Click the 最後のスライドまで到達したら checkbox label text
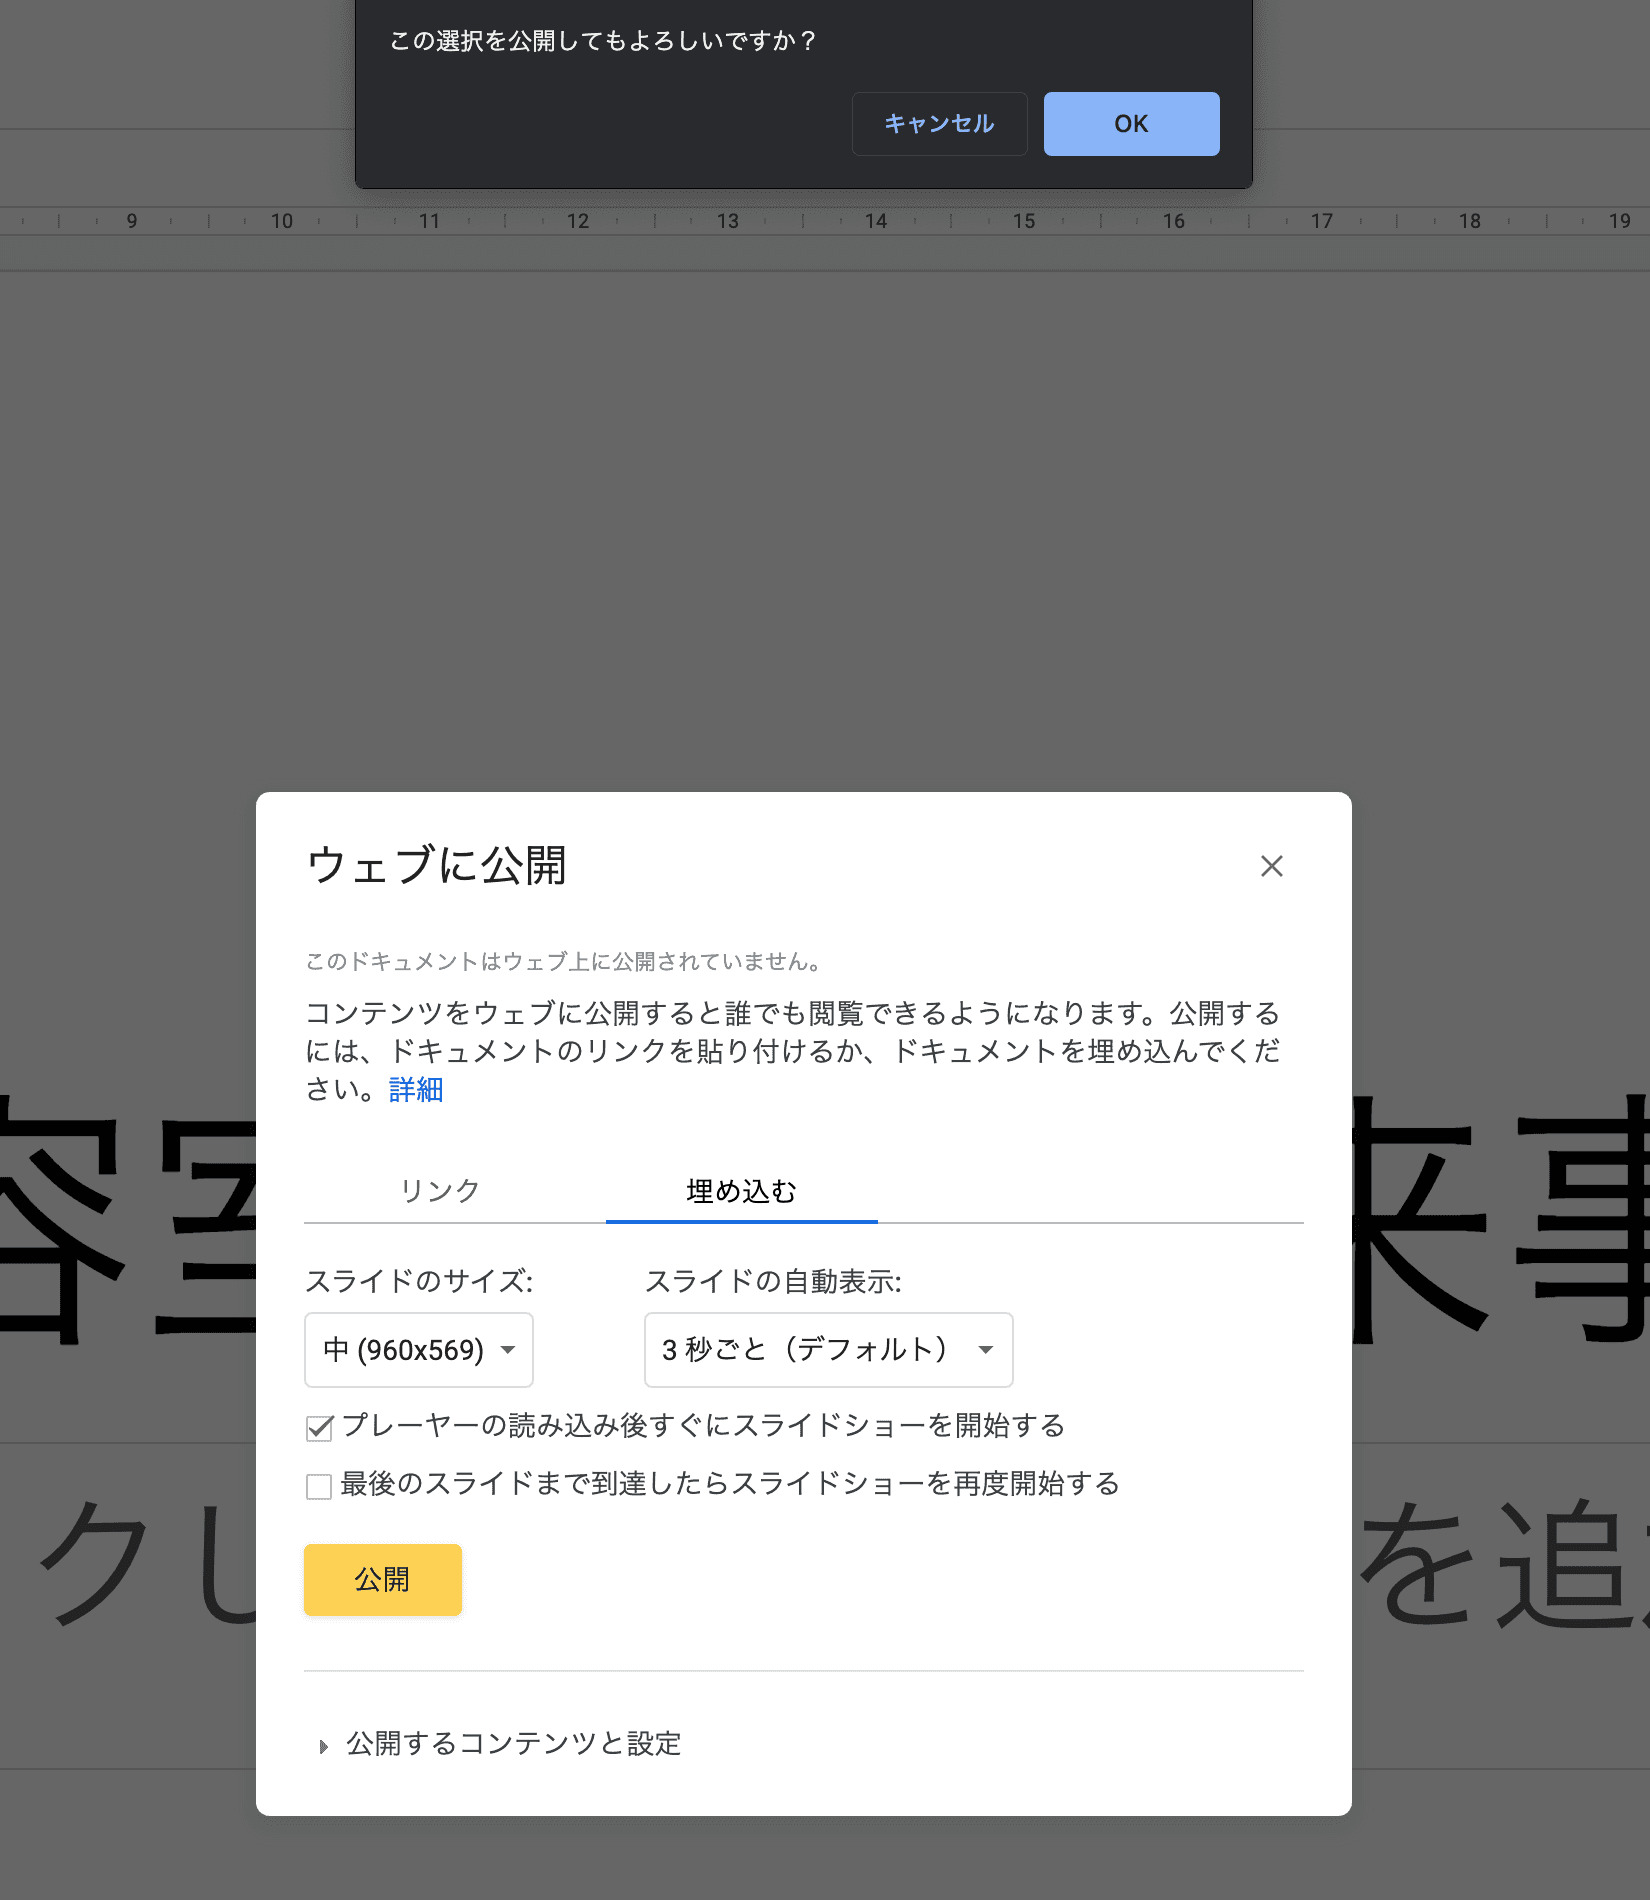Viewport: 1650px width, 1900px height. click(x=730, y=1484)
